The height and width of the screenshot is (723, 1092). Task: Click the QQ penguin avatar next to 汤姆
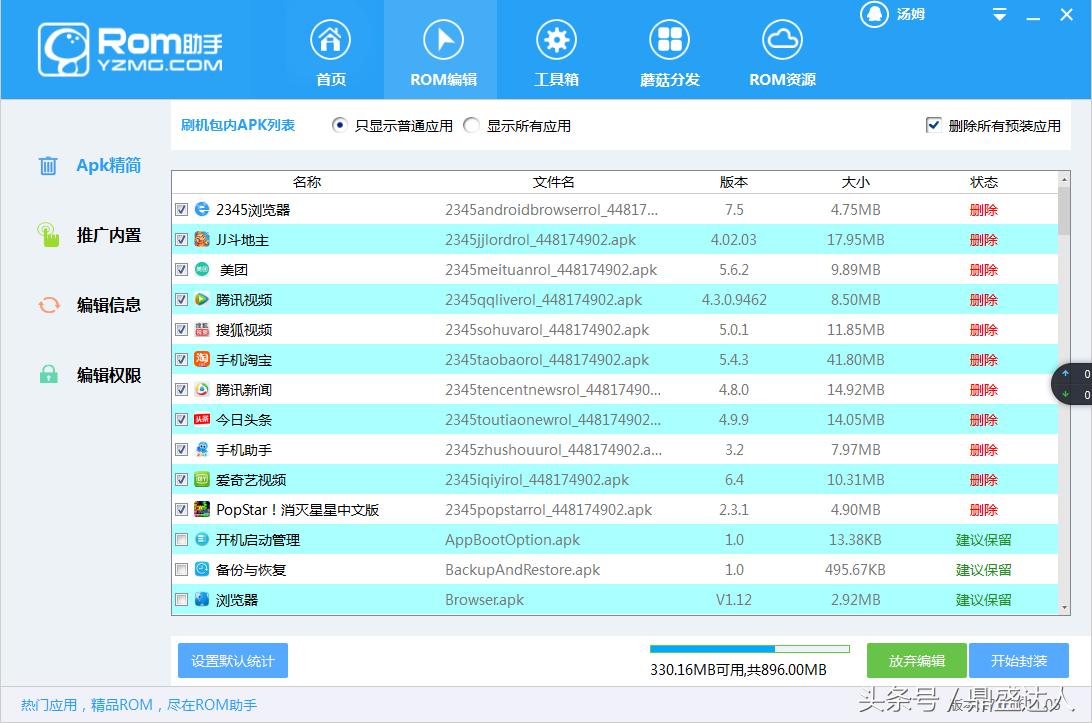click(874, 14)
